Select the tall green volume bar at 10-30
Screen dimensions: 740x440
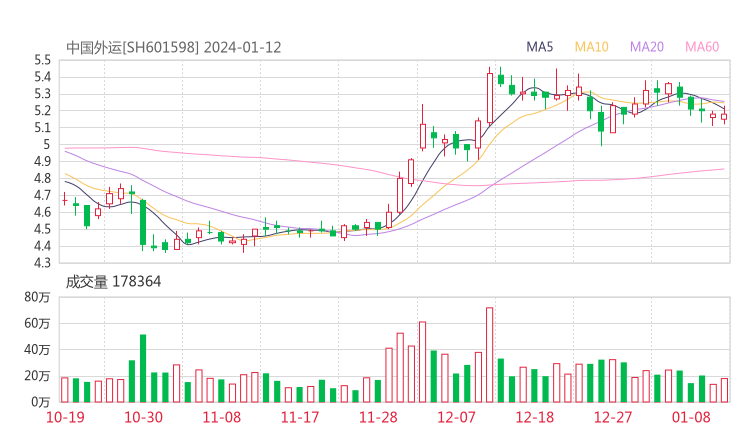pyautogui.click(x=143, y=368)
